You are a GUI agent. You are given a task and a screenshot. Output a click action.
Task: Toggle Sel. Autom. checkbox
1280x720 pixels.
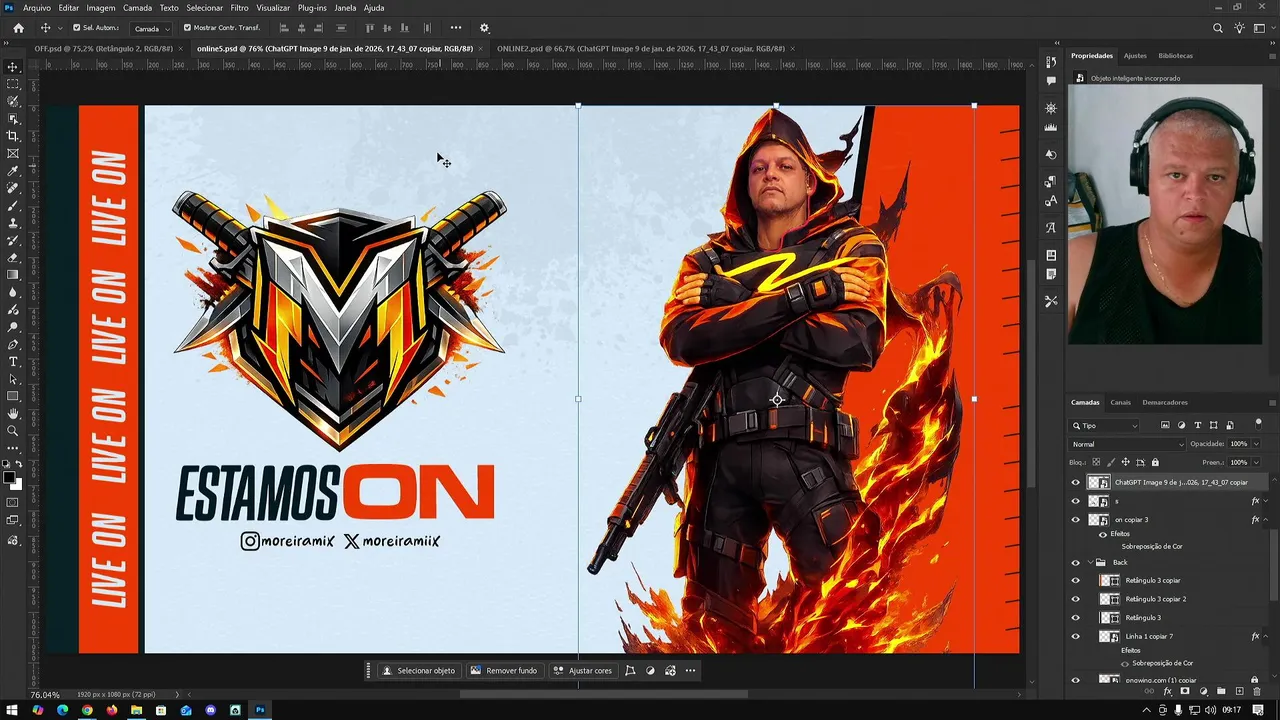[x=77, y=28]
